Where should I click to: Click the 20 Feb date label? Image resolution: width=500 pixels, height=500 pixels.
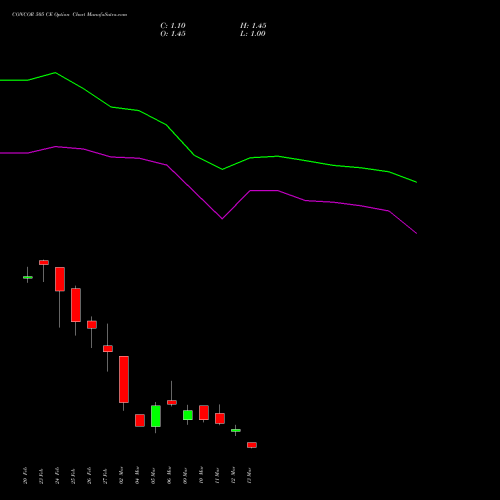click(26, 476)
